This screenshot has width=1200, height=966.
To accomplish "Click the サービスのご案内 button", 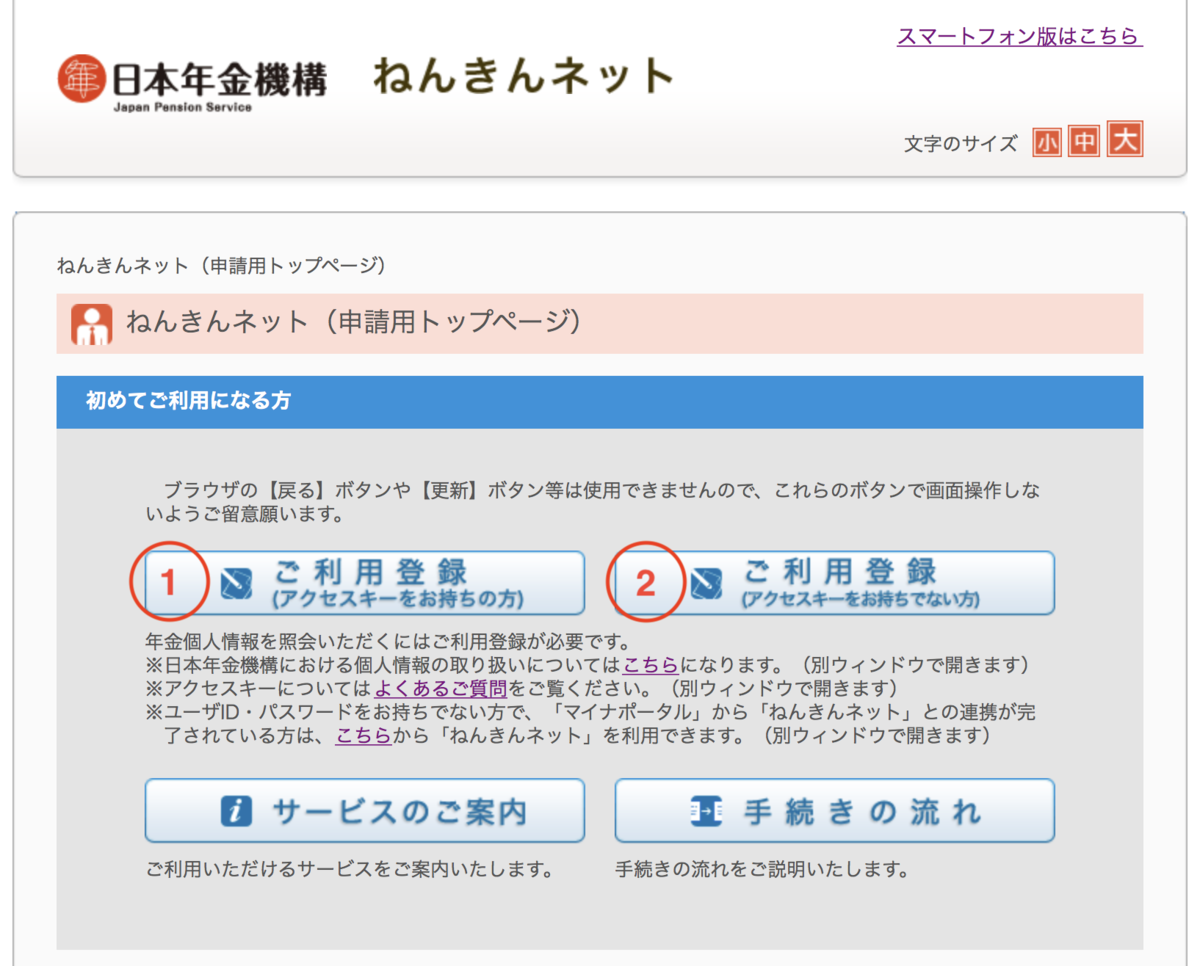I will (x=365, y=811).
